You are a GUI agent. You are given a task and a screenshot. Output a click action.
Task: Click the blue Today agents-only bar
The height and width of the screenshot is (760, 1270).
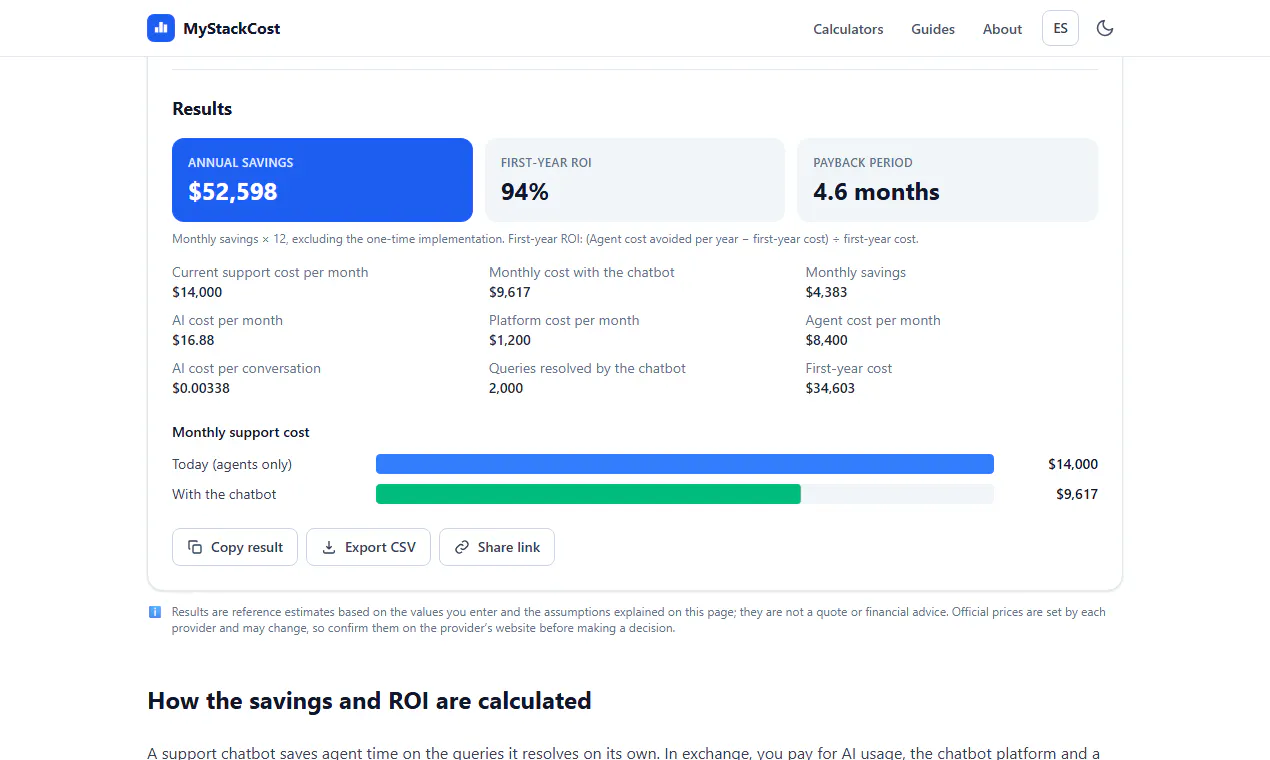click(685, 464)
